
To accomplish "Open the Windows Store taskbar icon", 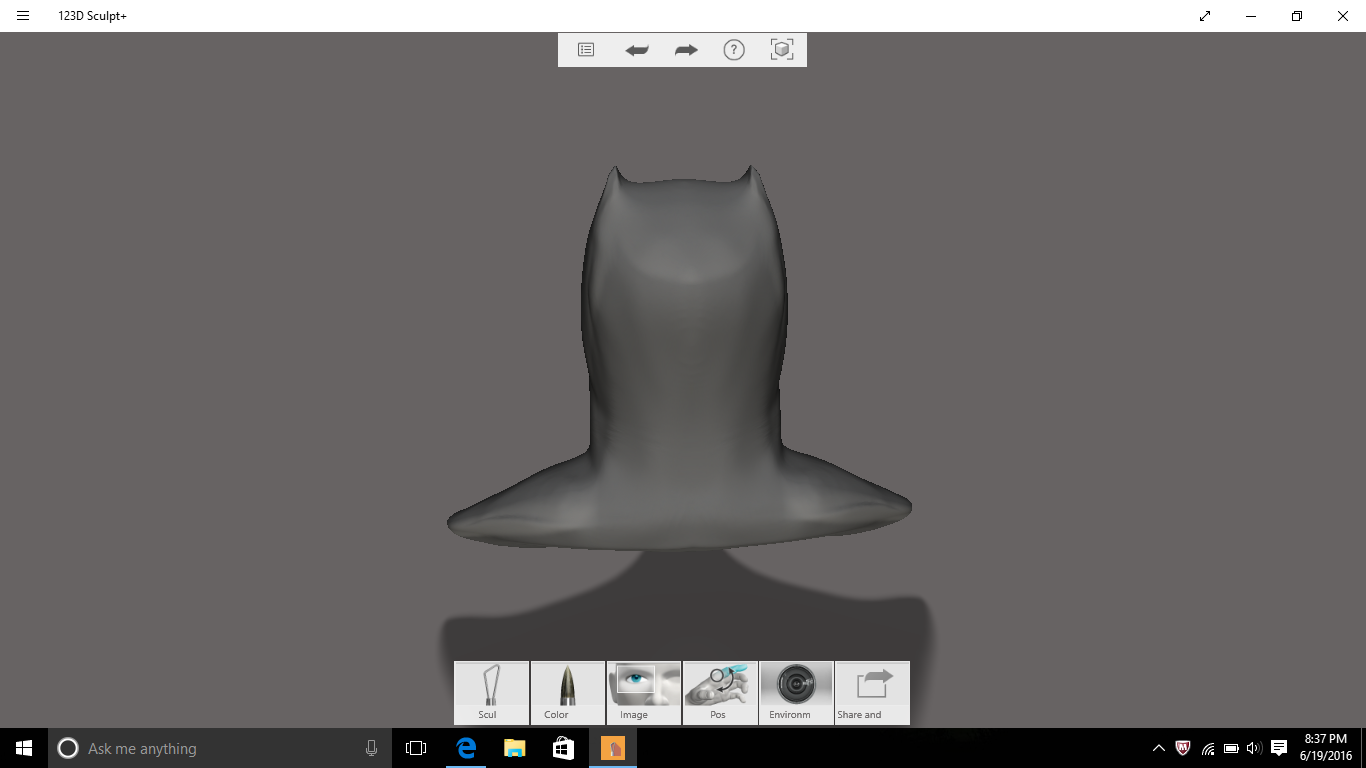I will point(563,748).
